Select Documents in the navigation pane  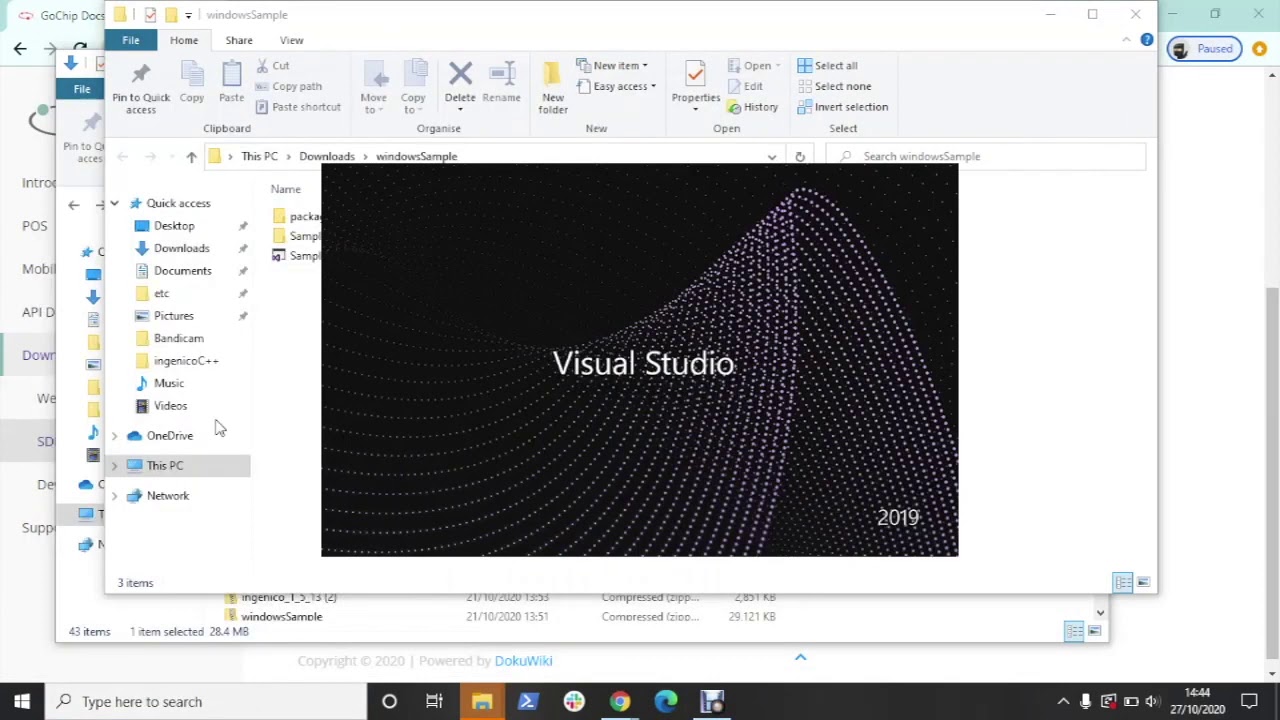point(182,271)
